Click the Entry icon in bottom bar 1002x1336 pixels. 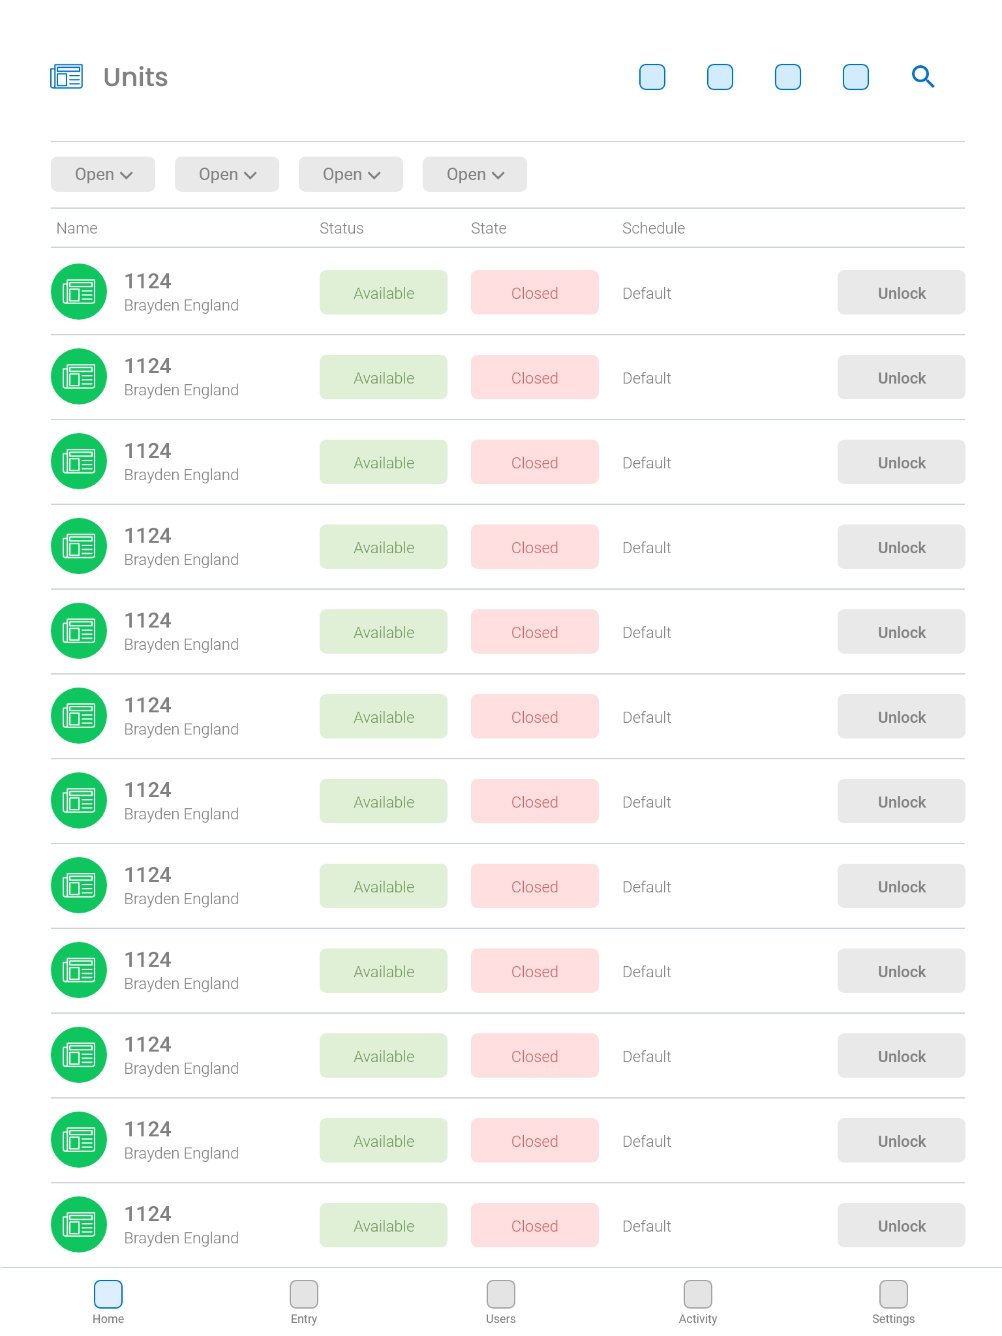[x=304, y=1294]
